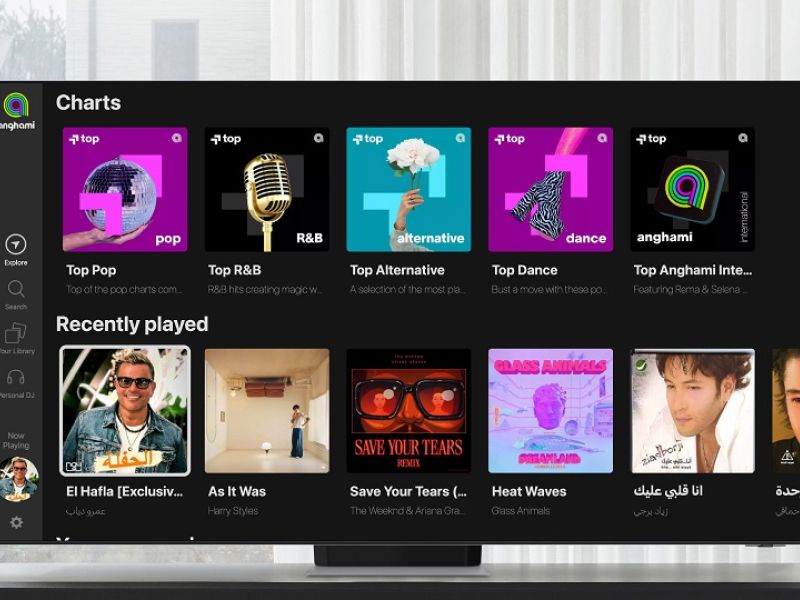Click the Charts section heading
This screenshot has width=800, height=600.
[88, 103]
